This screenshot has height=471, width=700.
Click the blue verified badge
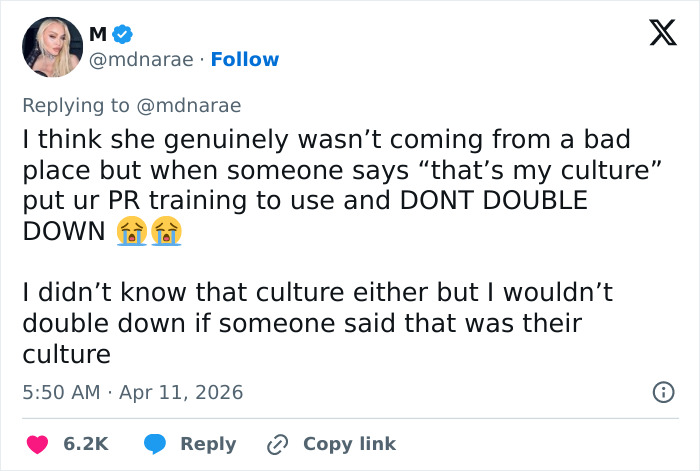[x=123, y=35]
